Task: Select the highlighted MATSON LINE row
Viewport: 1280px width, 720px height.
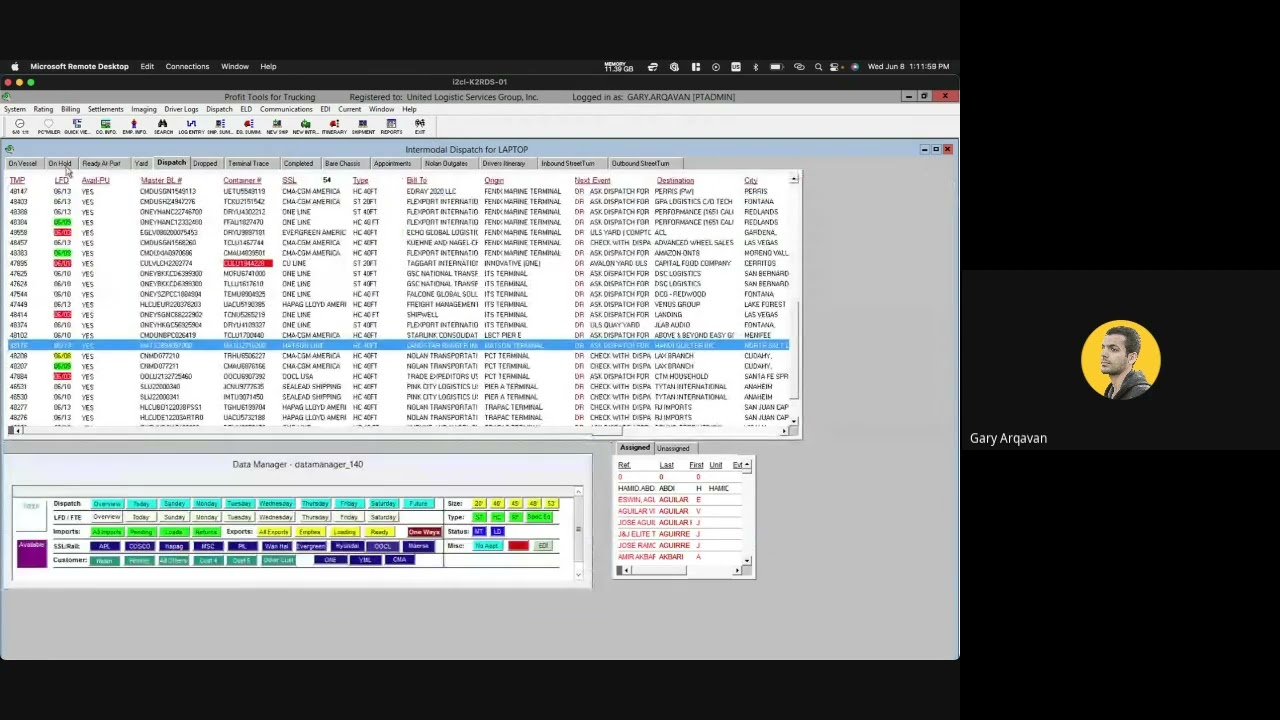Action: point(398,346)
